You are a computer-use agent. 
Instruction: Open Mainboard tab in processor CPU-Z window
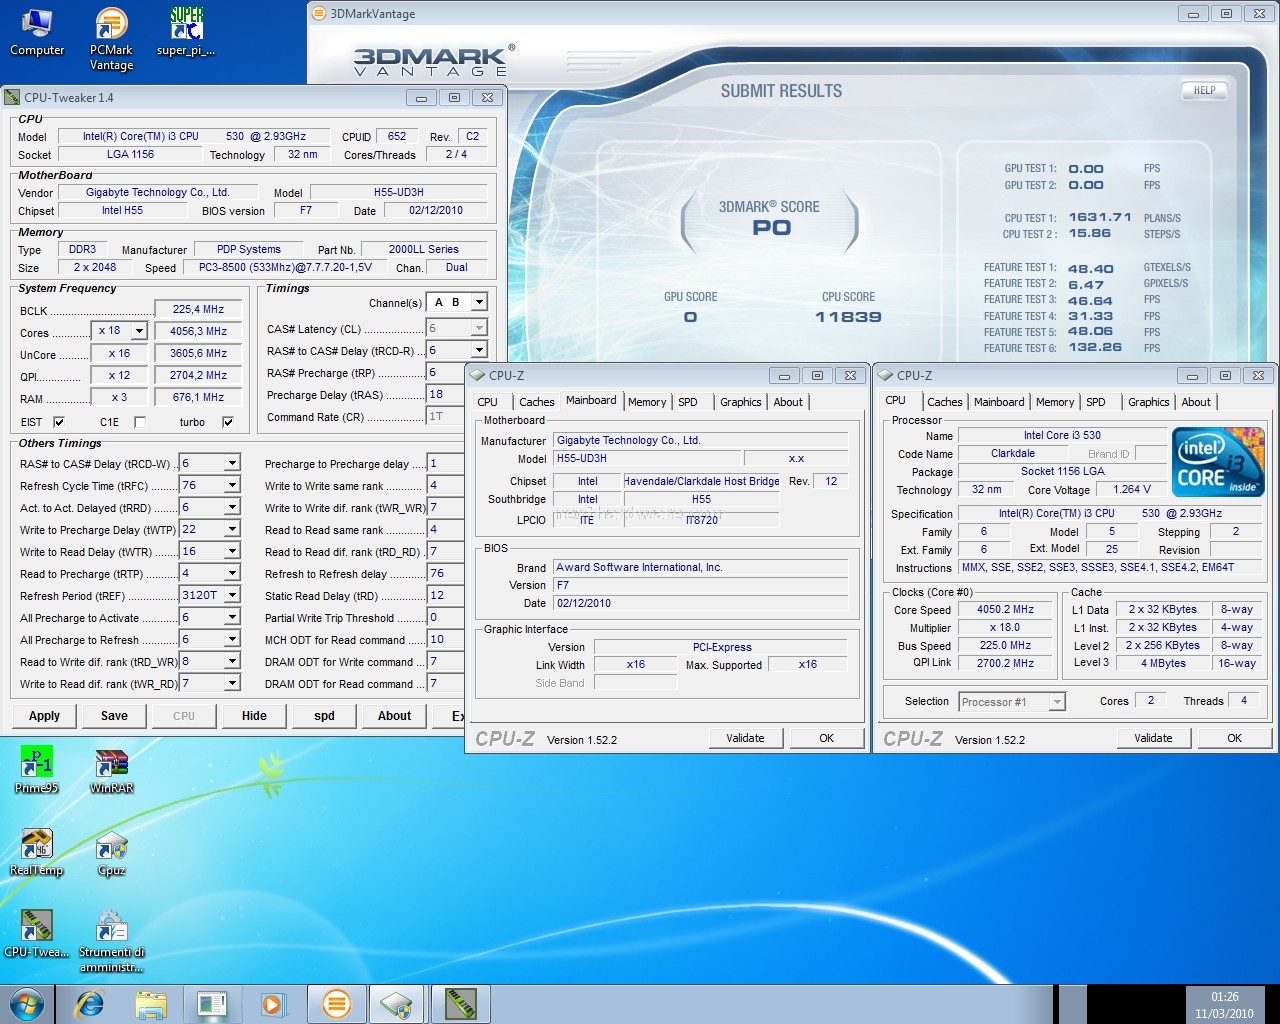[999, 402]
